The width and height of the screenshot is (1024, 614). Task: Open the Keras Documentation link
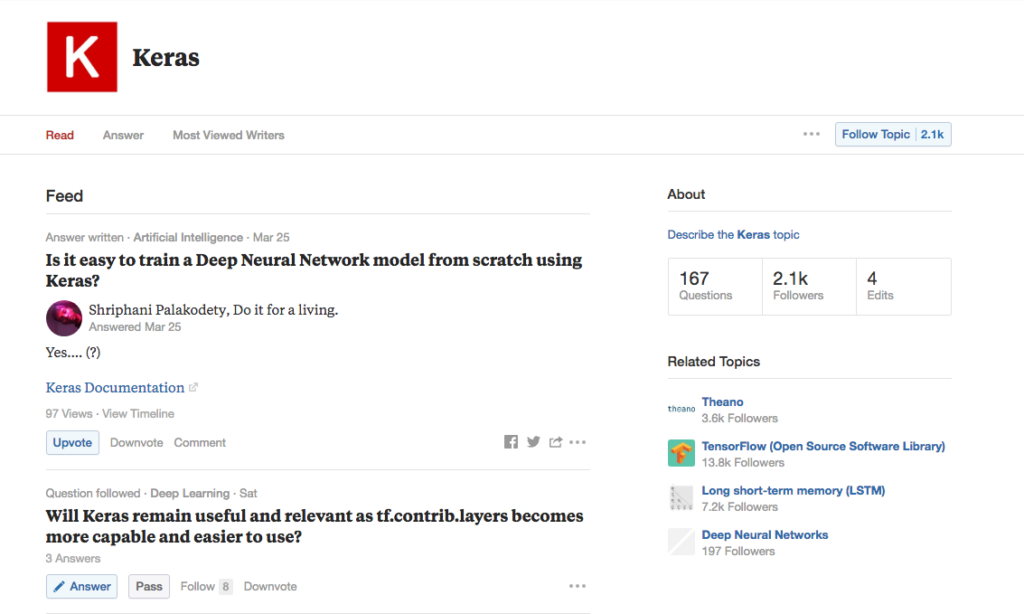coord(115,387)
